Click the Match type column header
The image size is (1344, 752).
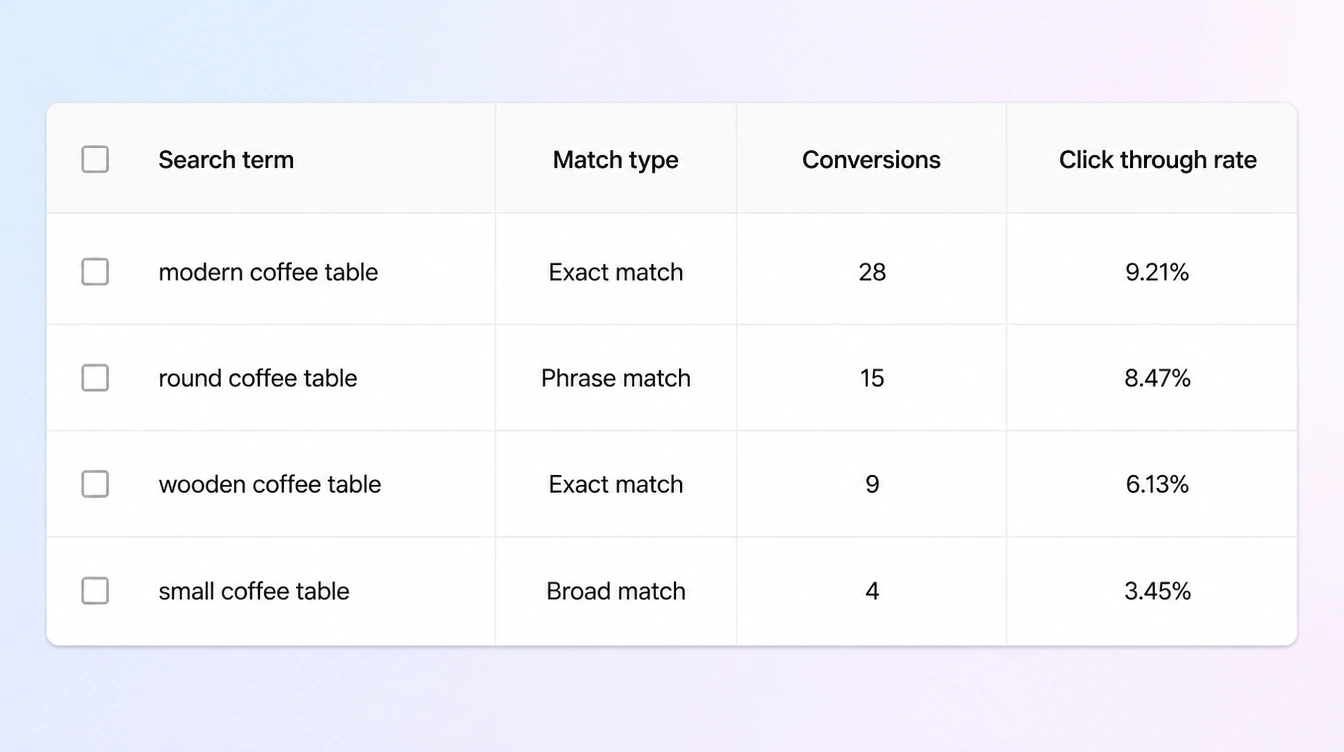tap(616, 160)
